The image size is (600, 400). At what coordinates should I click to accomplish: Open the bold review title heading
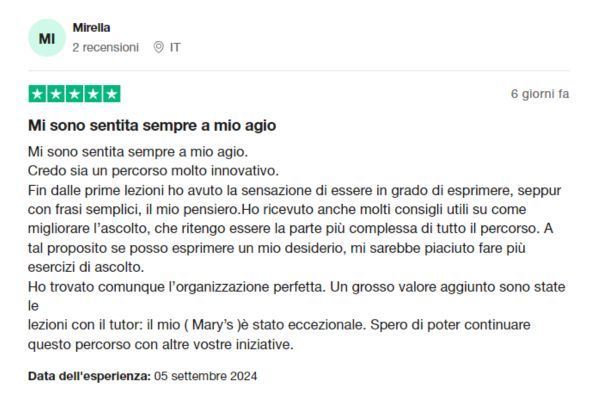coord(152,126)
